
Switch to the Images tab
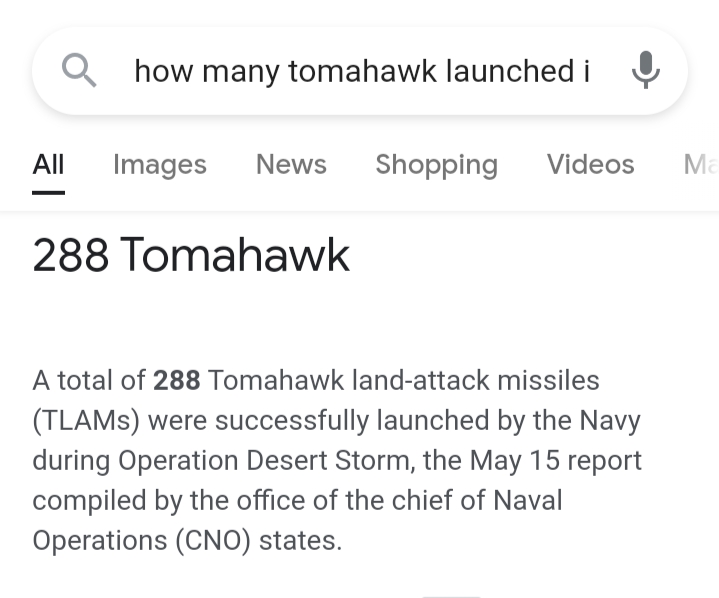pos(160,164)
